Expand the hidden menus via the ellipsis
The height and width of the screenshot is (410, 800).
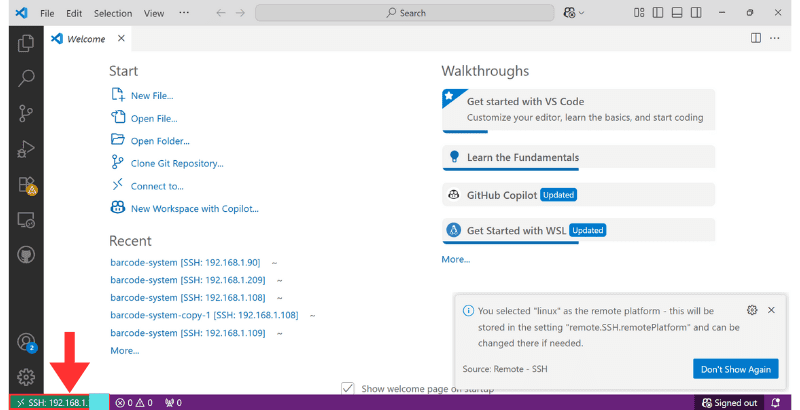tap(183, 13)
